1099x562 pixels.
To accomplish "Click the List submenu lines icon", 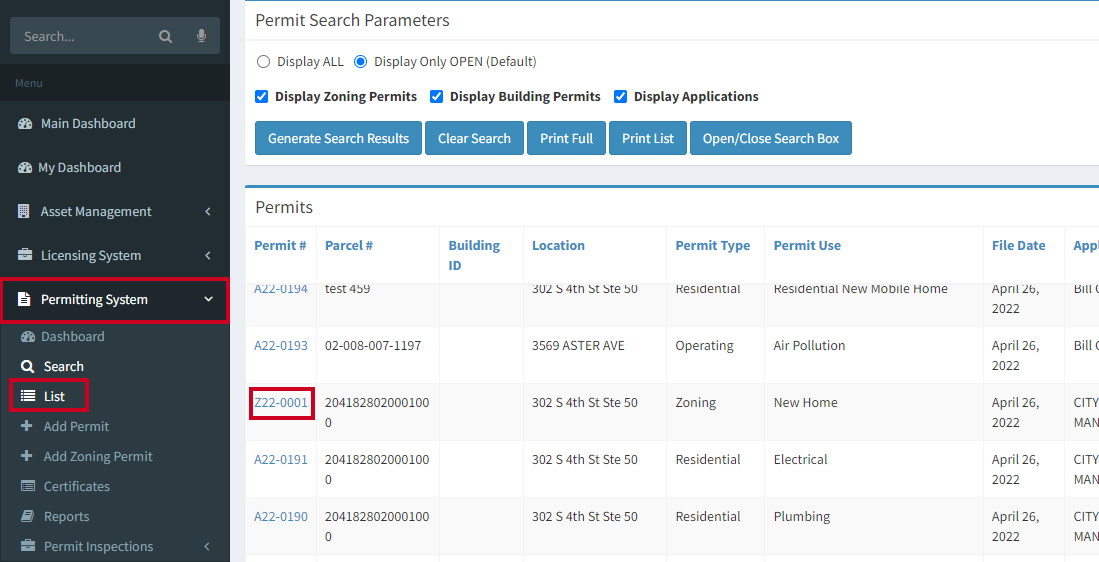I will (28, 397).
